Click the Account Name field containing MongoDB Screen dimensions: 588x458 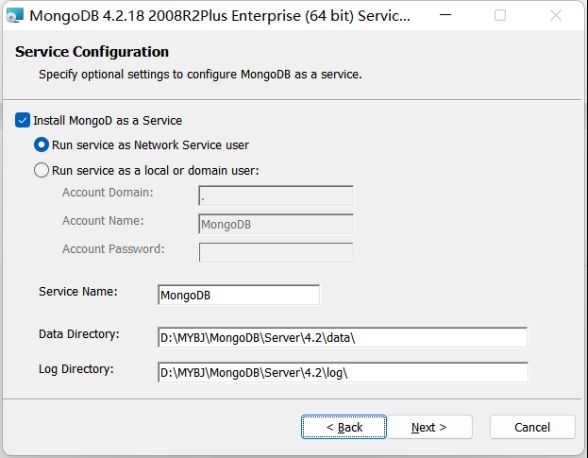(276, 224)
